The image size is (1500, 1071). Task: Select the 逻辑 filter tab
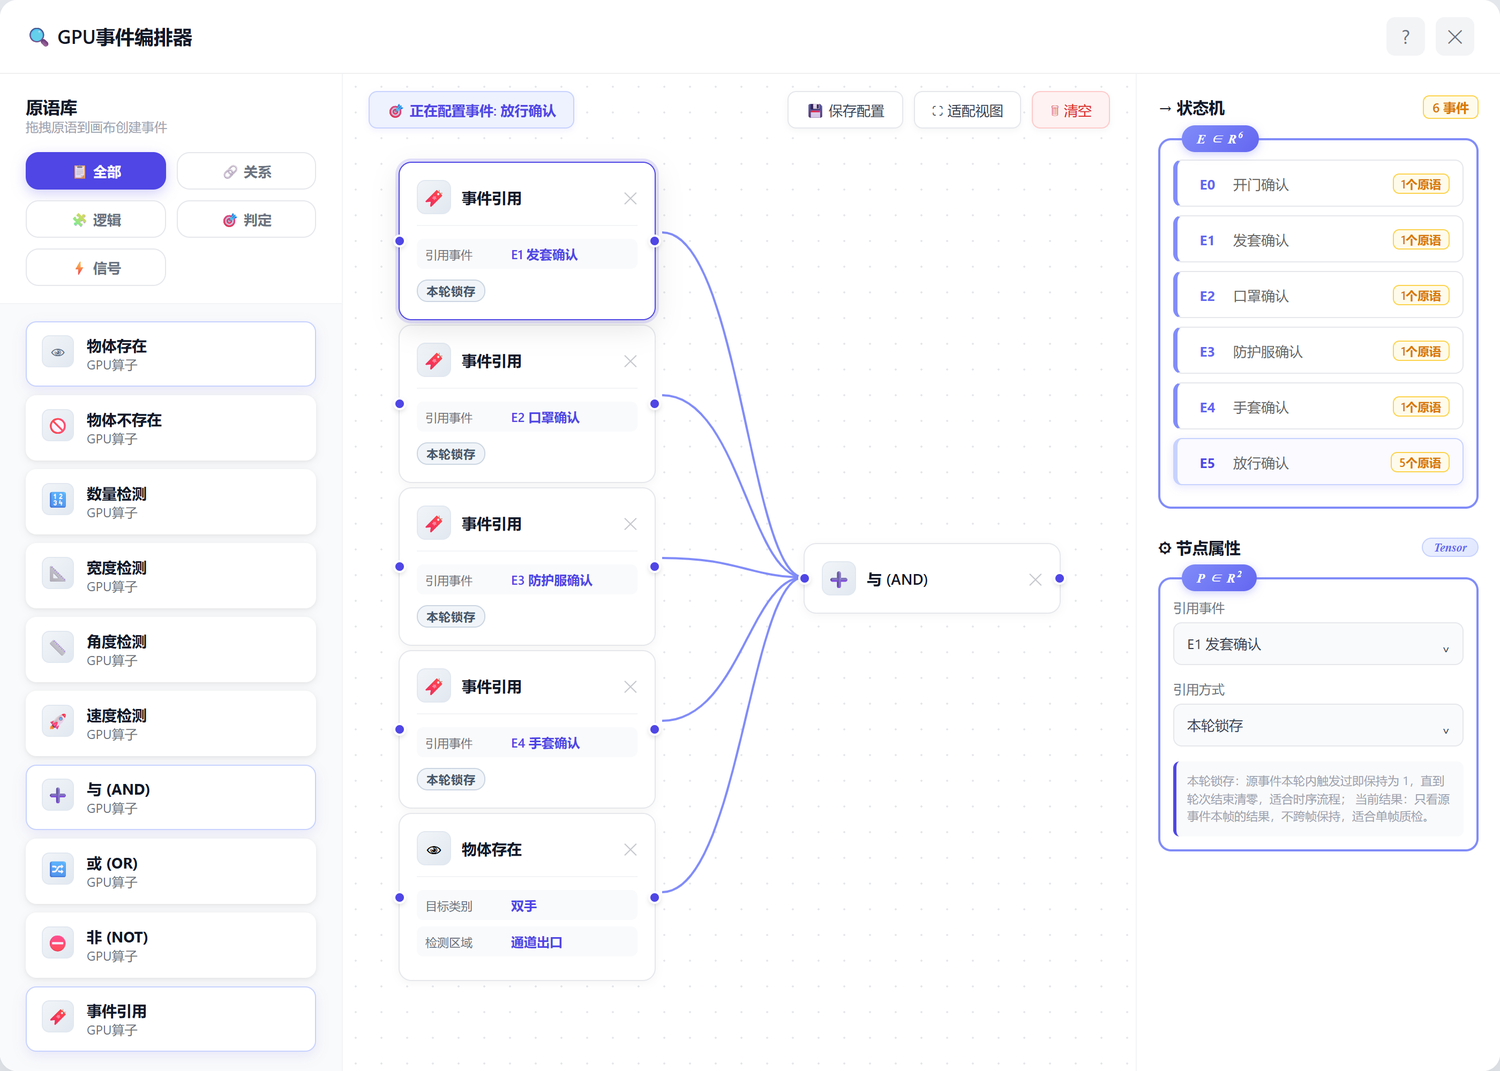[x=96, y=219]
